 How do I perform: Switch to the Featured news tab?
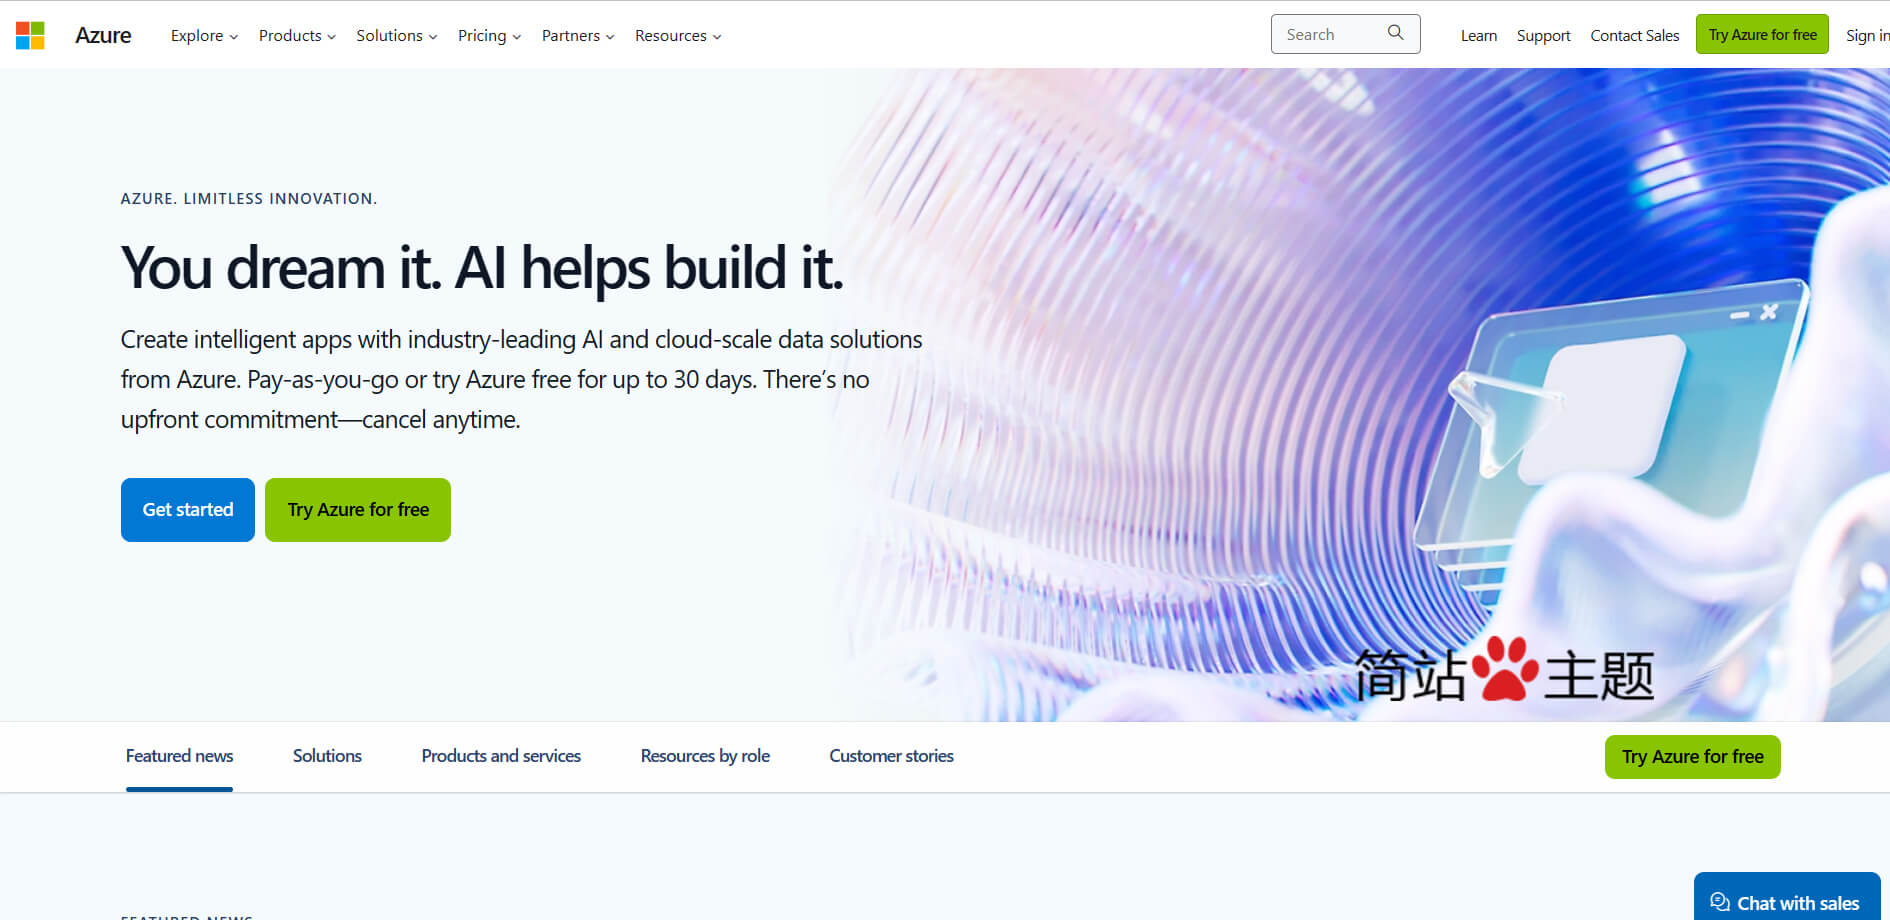(x=179, y=756)
